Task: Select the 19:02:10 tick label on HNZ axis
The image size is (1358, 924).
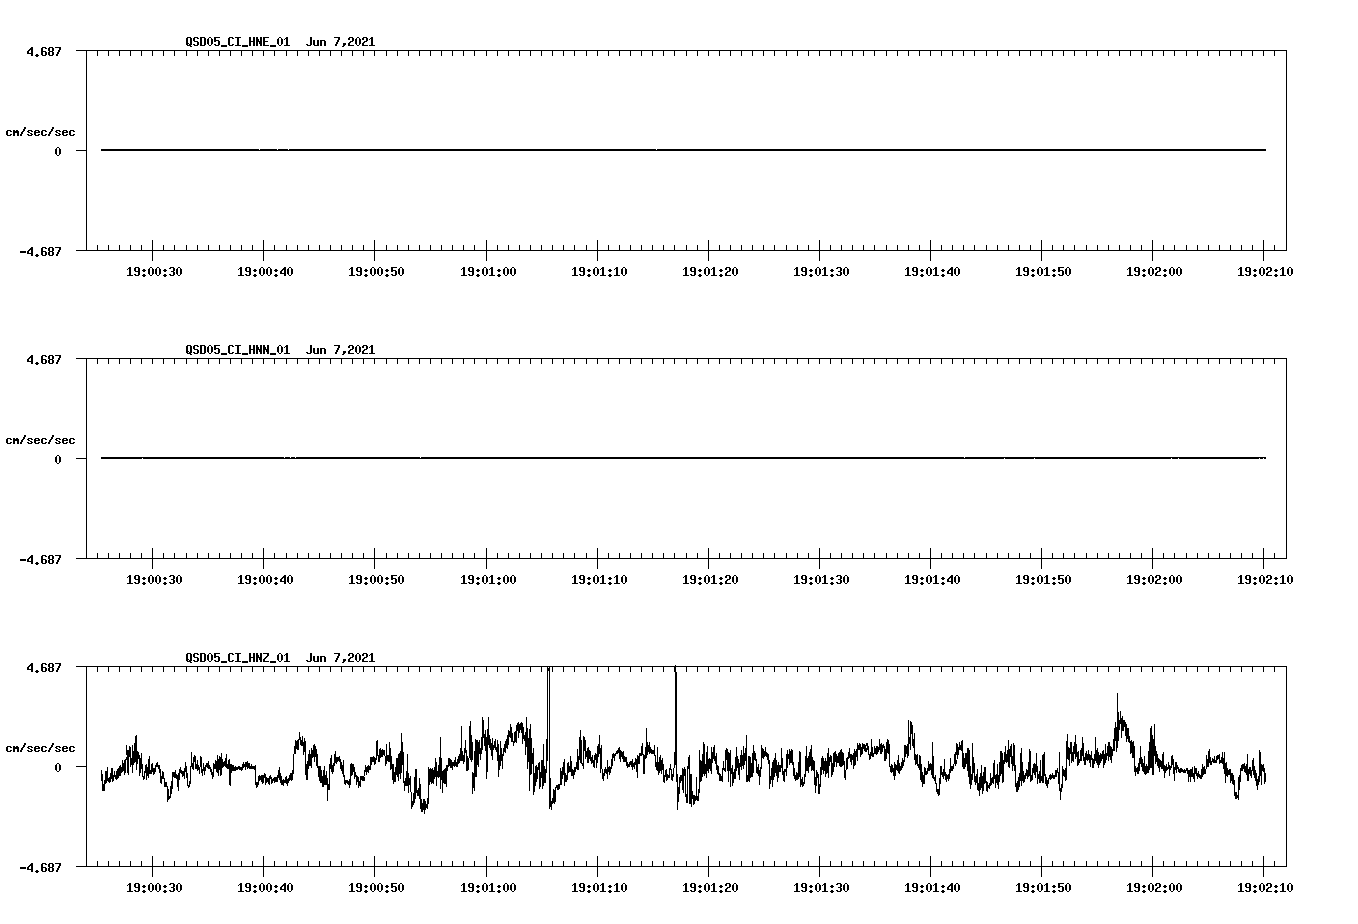Action: click(1268, 886)
